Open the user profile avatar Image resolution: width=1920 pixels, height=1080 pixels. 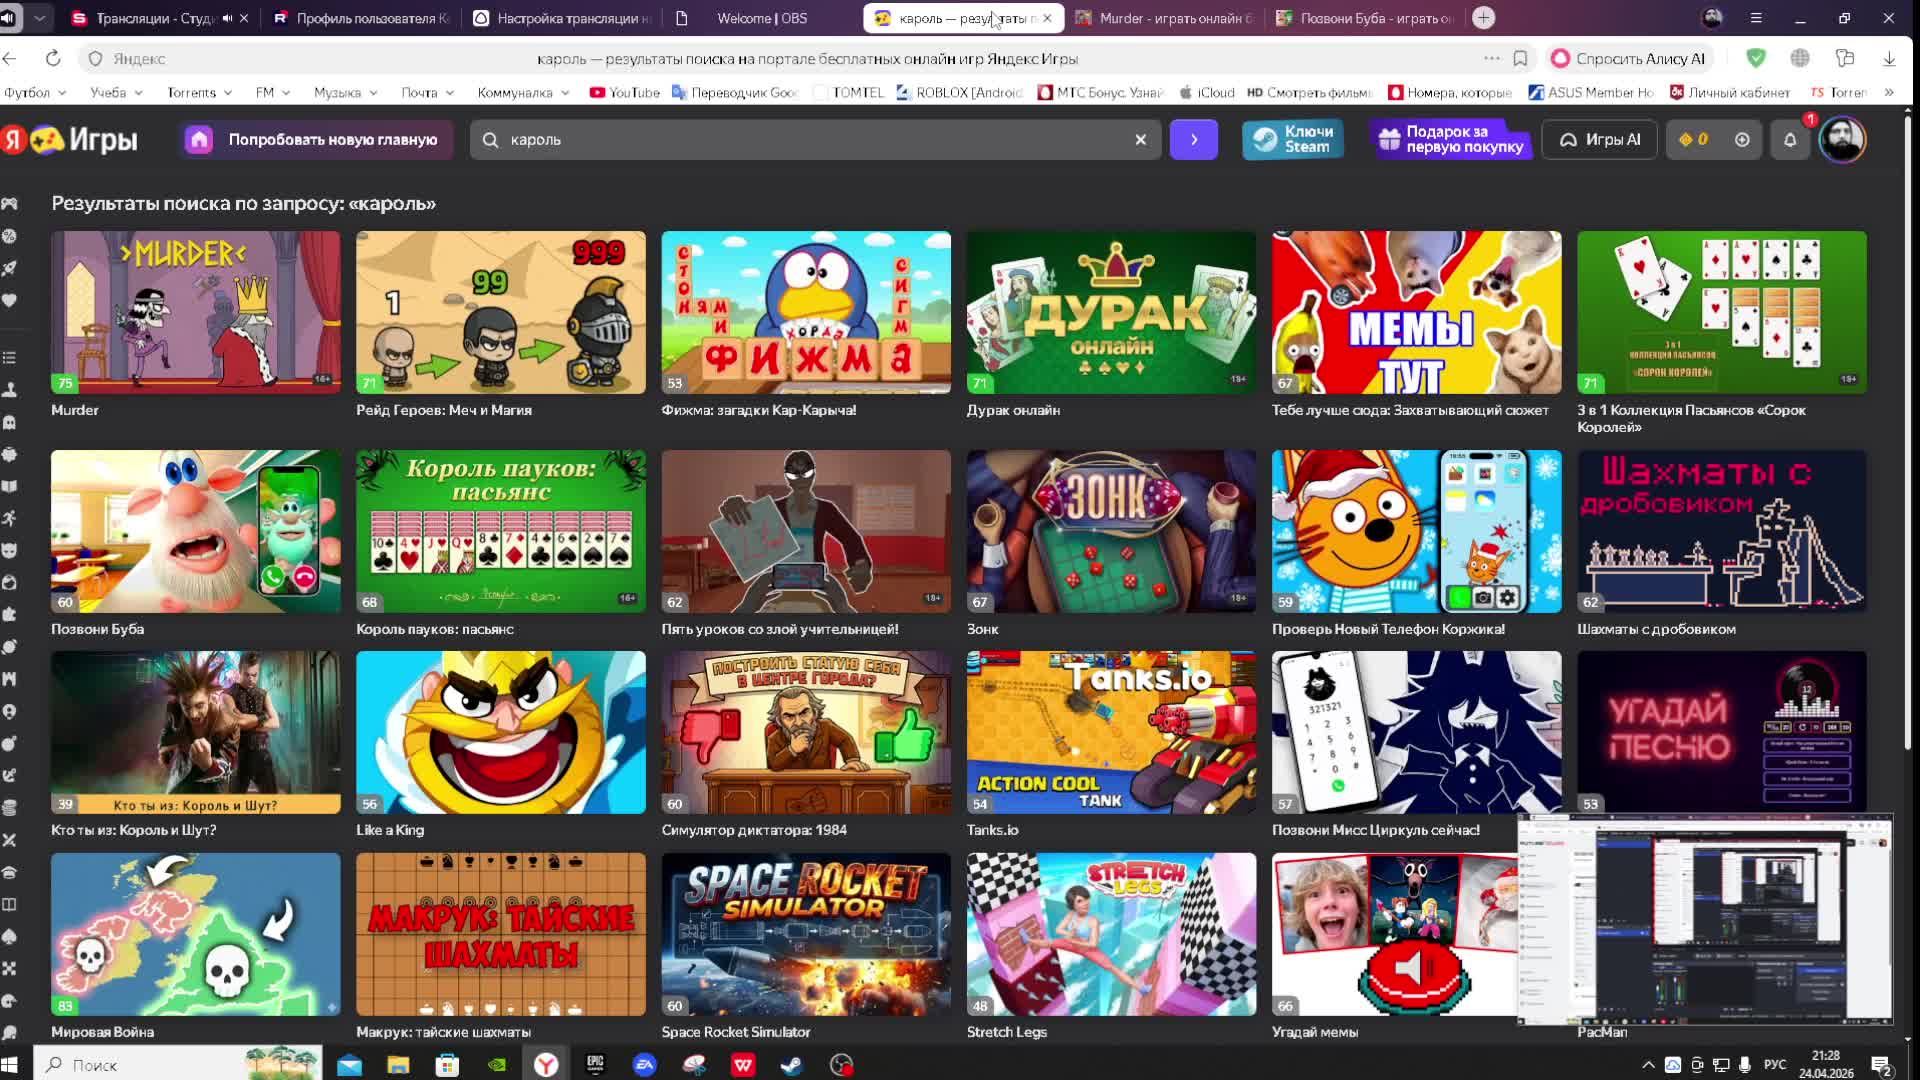(x=1842, y=140)
